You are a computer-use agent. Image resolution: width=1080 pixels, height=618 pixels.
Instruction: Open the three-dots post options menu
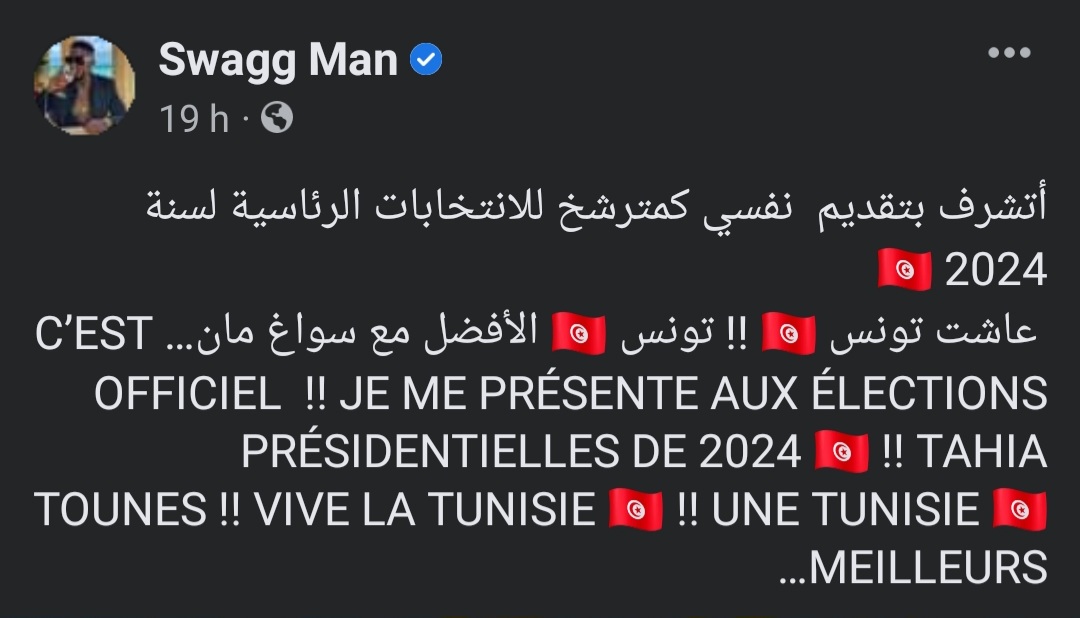click(x=1008, y=53)
